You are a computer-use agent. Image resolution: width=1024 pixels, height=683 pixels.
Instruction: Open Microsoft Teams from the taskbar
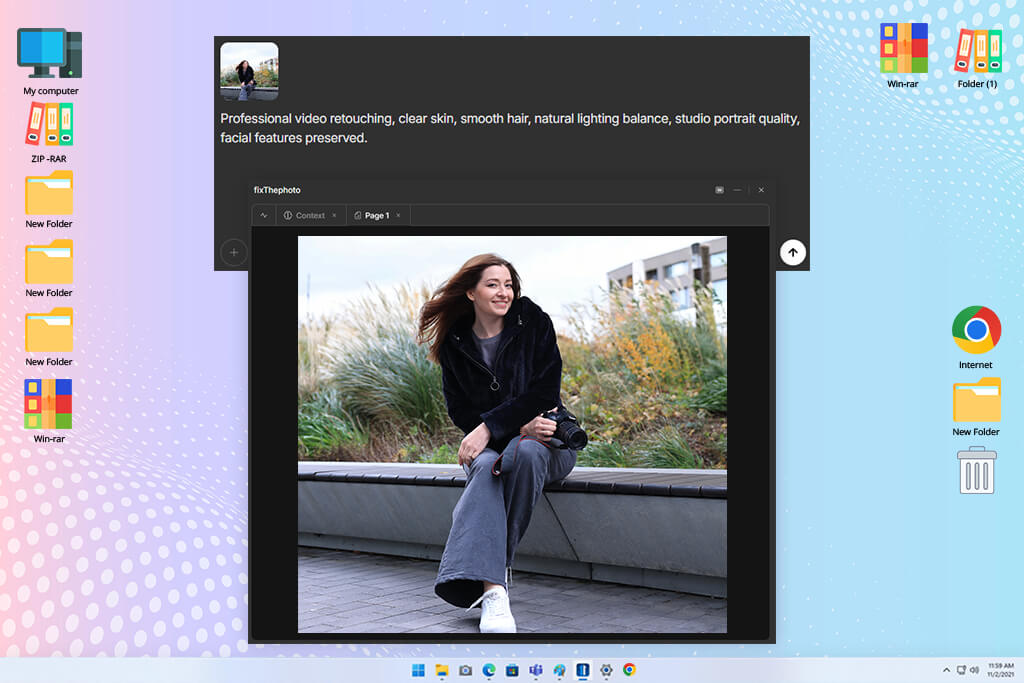click(536, 670)
